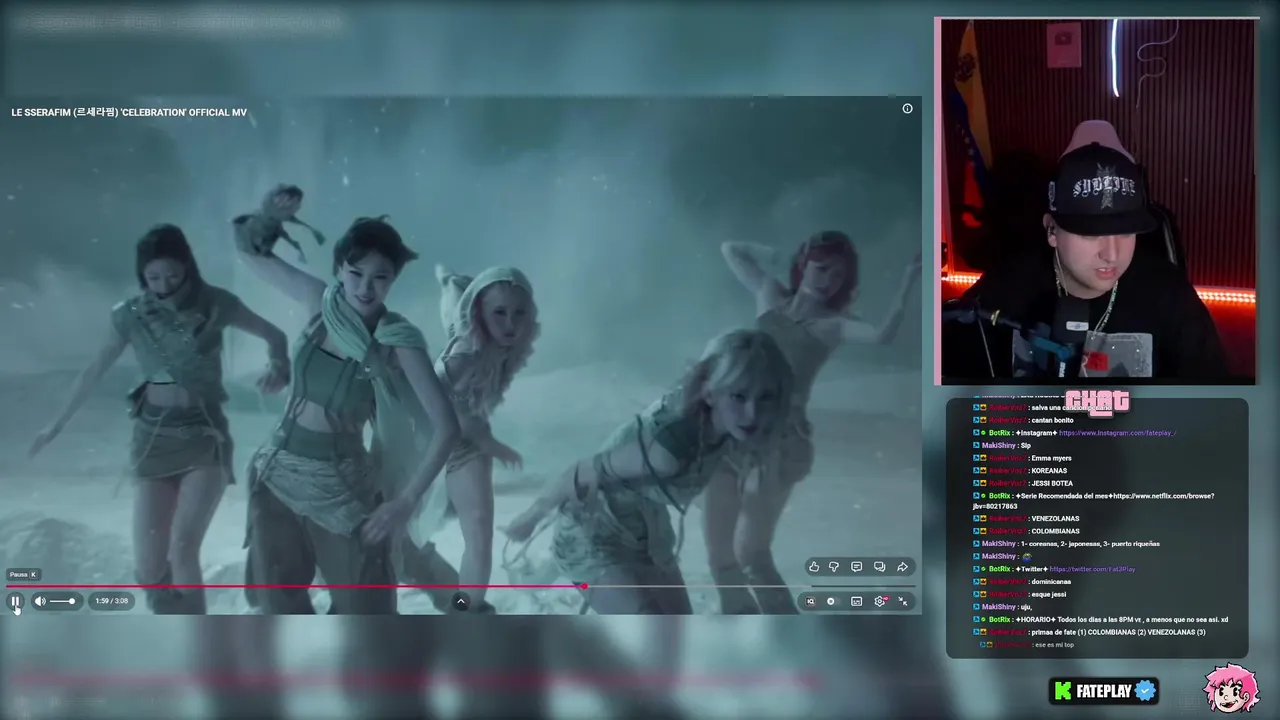Click the pink-haired avatar icon at bottom right

point(1232,688)
